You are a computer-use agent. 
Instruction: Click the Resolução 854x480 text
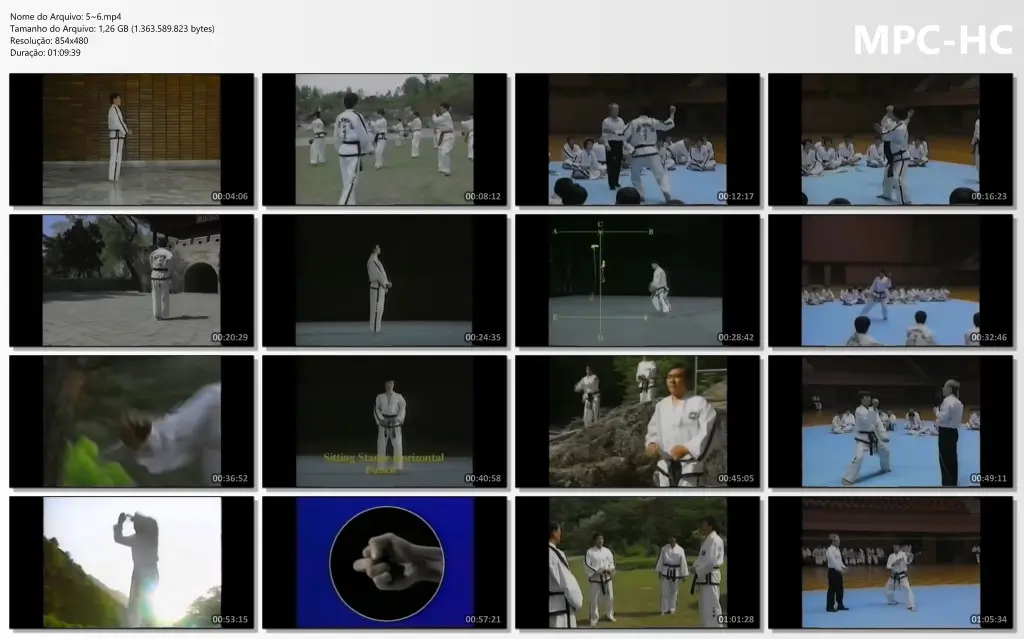click(49, 41)
